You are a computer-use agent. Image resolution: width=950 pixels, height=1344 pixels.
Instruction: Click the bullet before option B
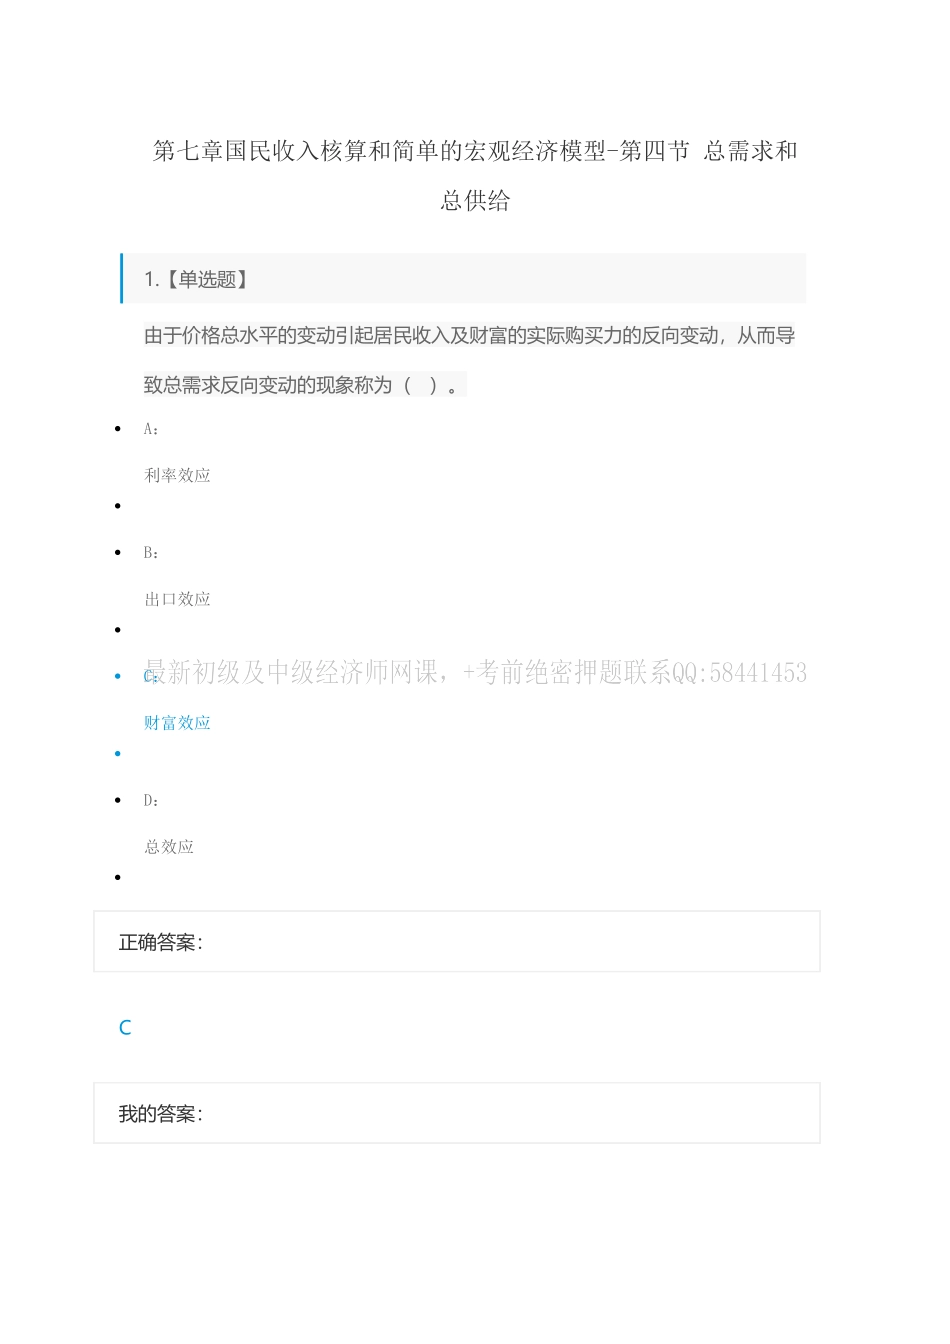(x=118, y=553)
